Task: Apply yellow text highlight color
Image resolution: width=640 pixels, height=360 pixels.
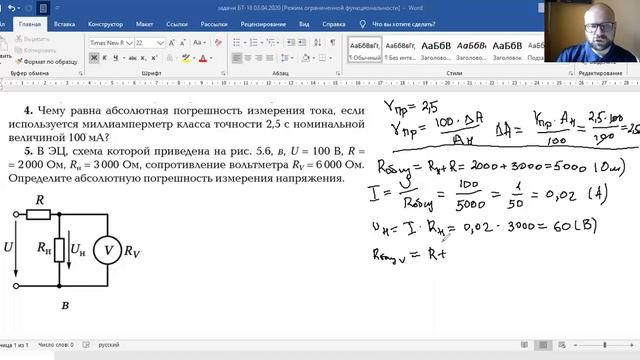Action: 186,58
